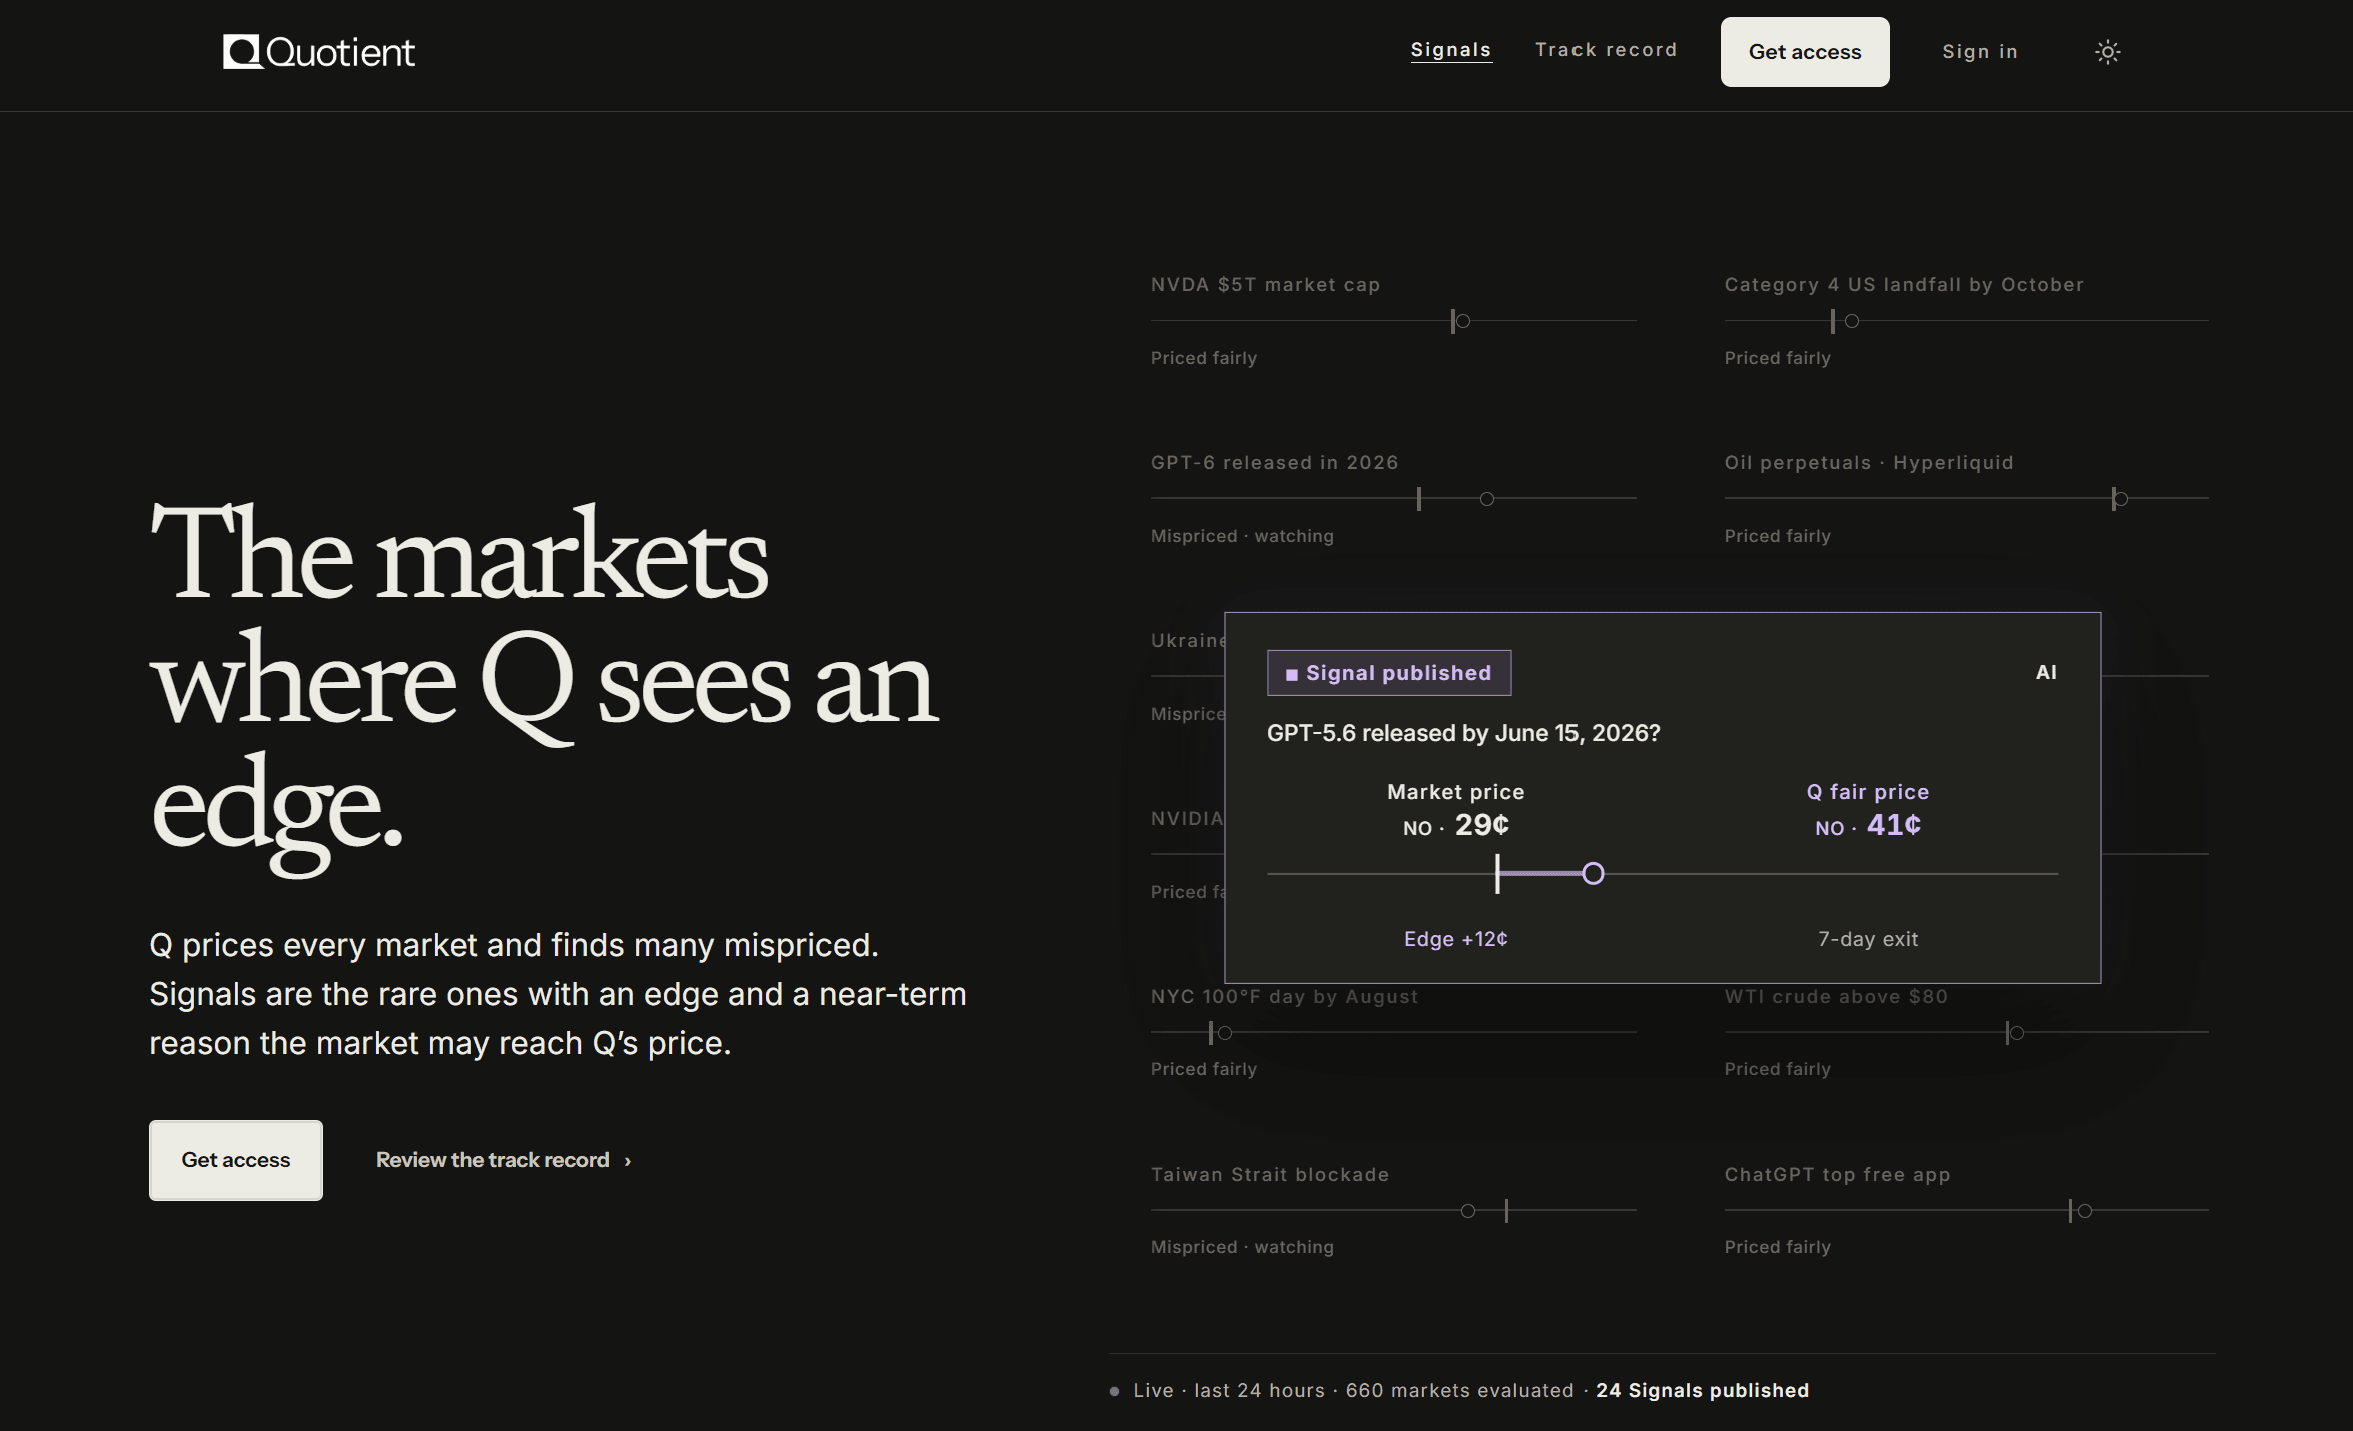
Task: Click the Signal published badge
Action: point(1389,673)
